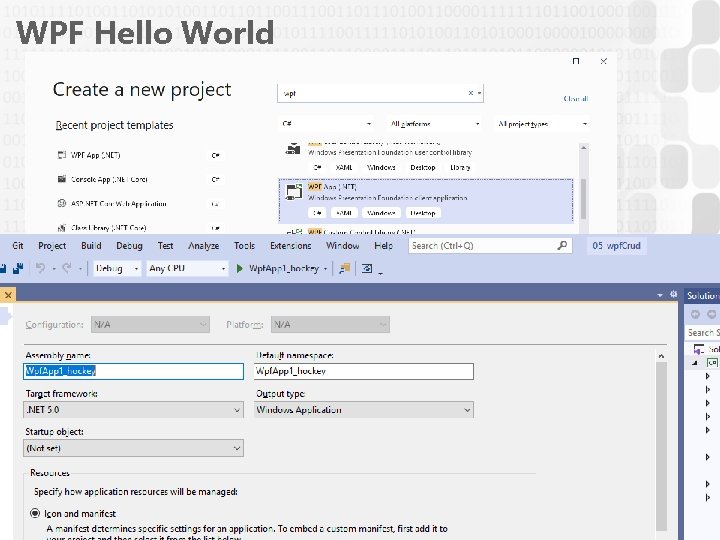Click scroll-up arrow of template results list

tap(583, 147)
